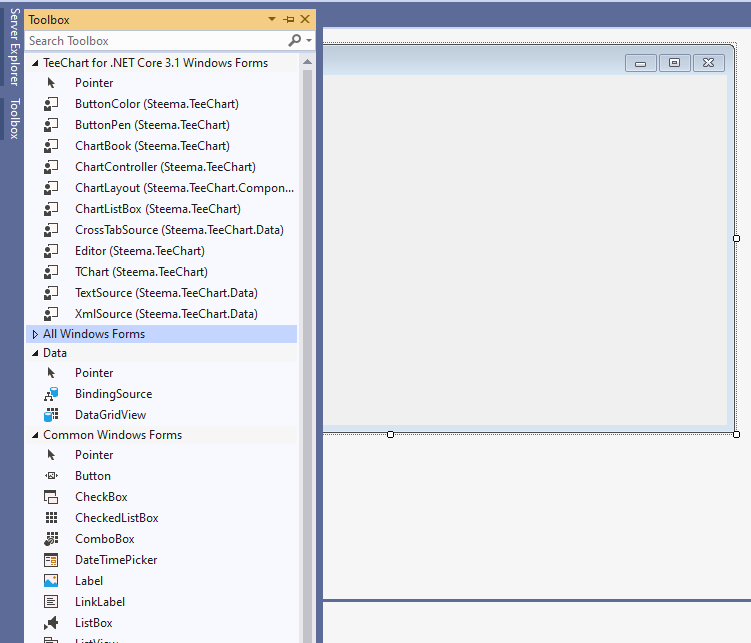Click the Editor component icon
This screenshot has height=643, width=751.
pos(51,251)
